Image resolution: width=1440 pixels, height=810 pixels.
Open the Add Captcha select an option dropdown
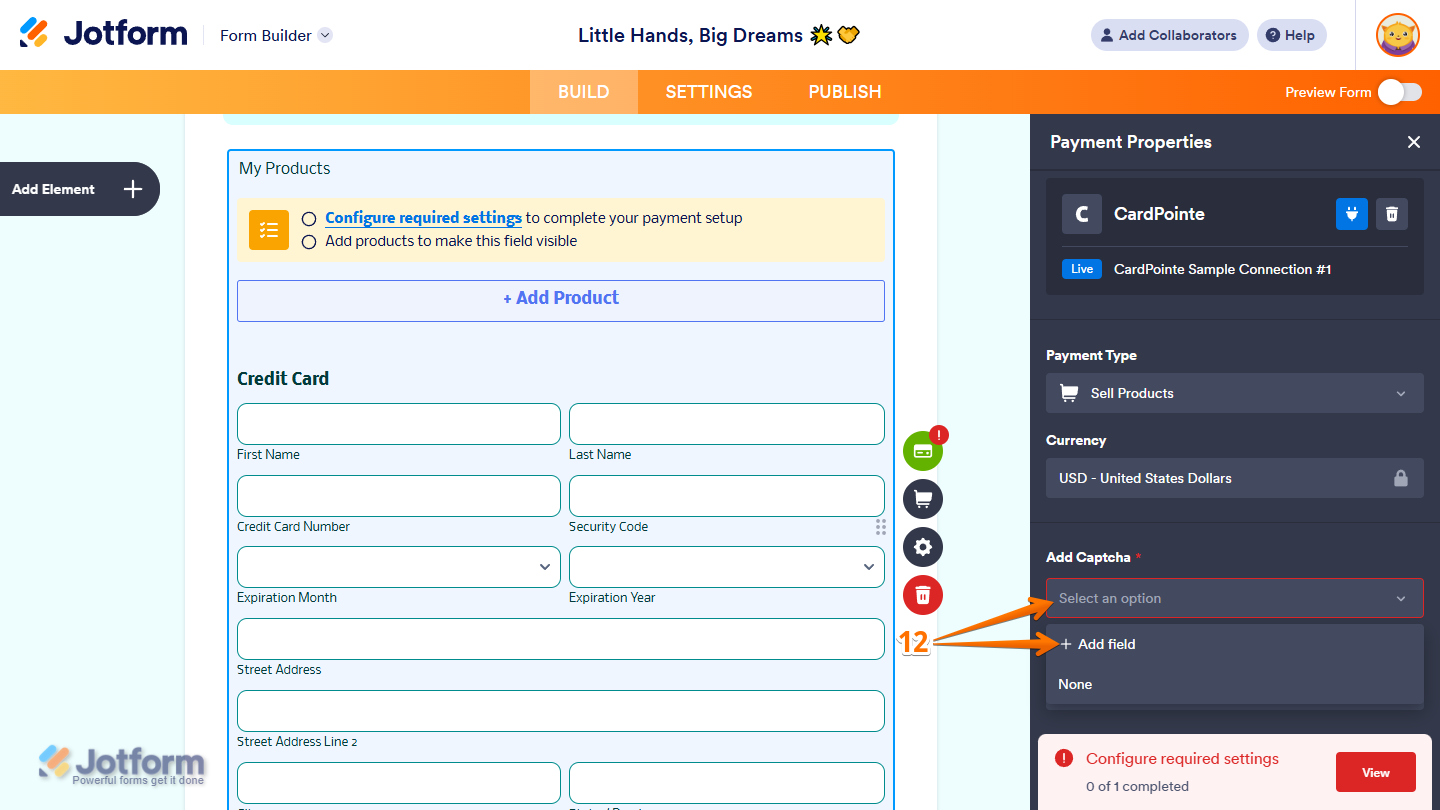coord(1235,598)
